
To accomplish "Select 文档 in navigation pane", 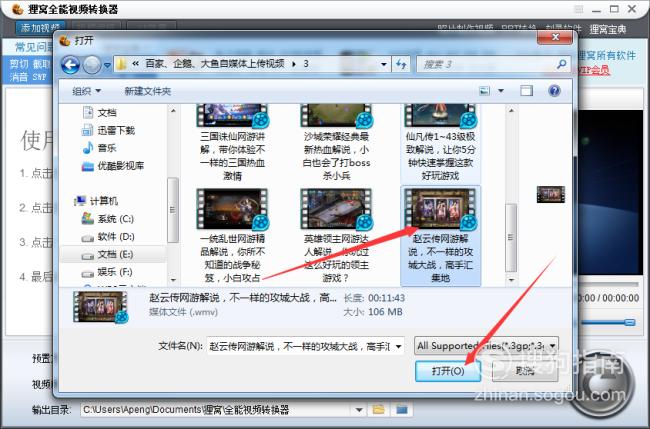I will click(99, 112).
